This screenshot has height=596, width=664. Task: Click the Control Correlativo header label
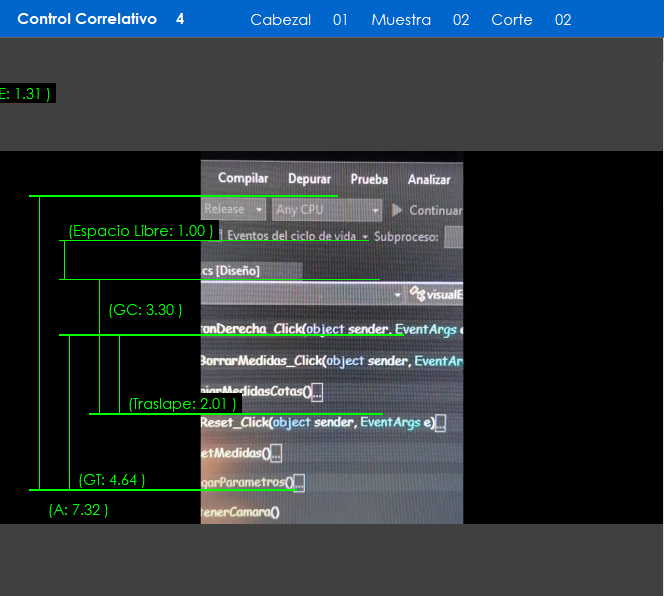coord(87,19)
